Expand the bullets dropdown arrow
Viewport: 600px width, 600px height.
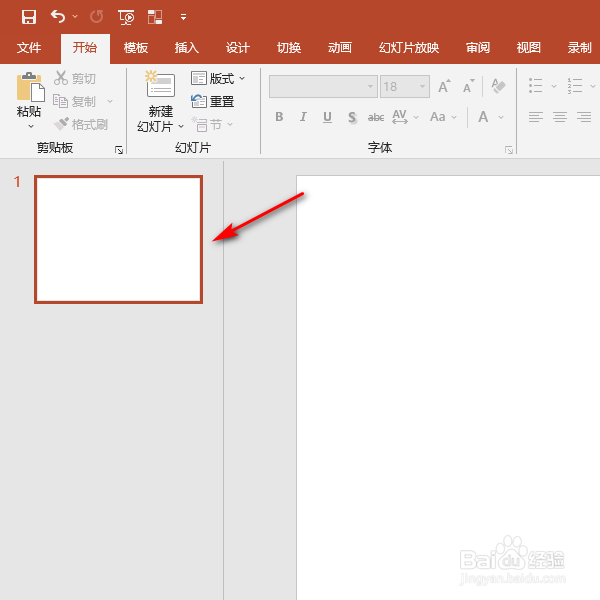554,86
